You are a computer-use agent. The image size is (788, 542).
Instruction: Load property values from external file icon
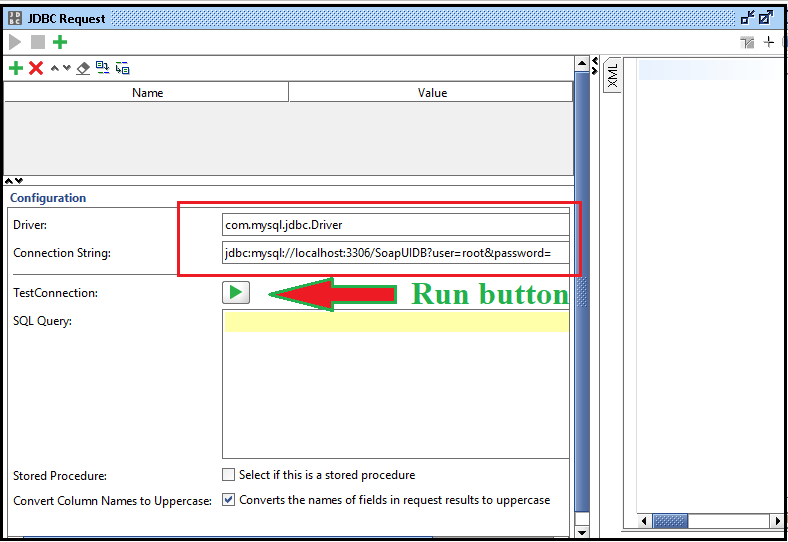(103, 67)
